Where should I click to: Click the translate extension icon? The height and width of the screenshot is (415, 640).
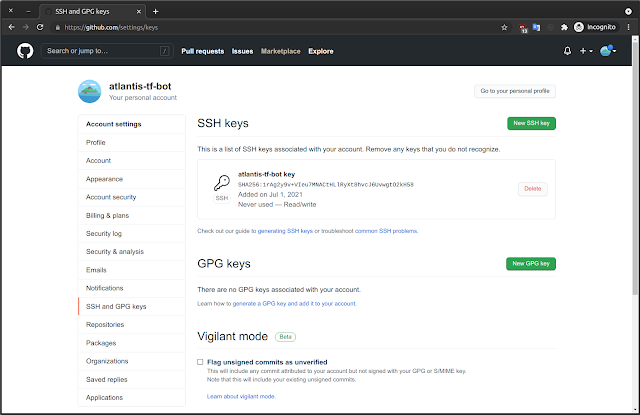536,27
